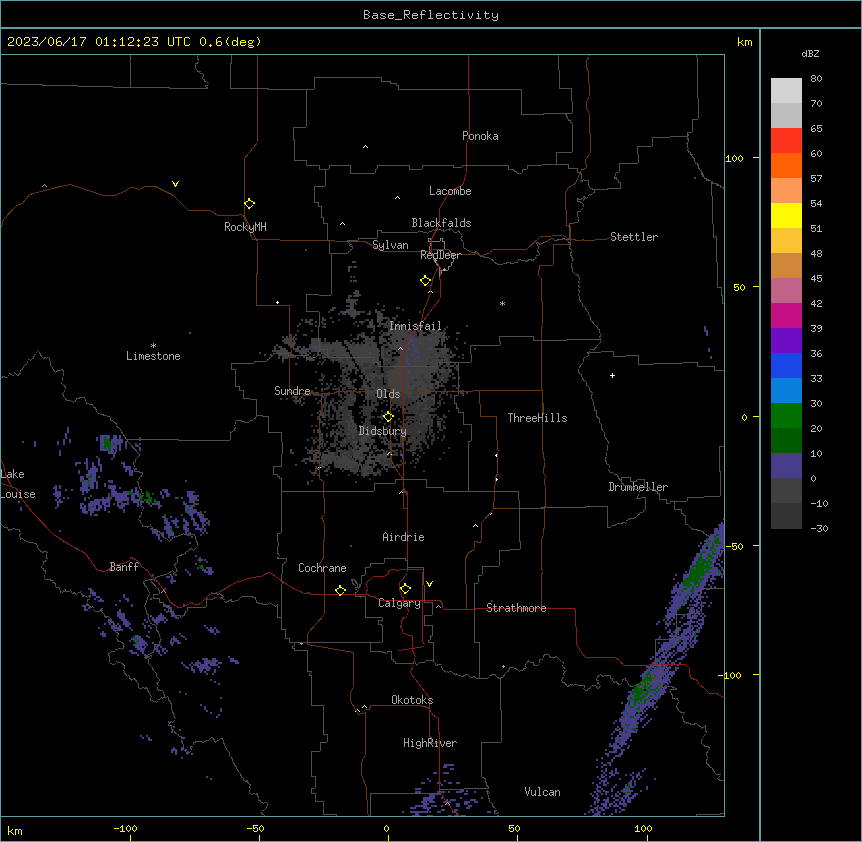Click the slate purple 0-10 dBZ swatch
The height and width of the screenshot is (842, 862).
click(786, 466)
